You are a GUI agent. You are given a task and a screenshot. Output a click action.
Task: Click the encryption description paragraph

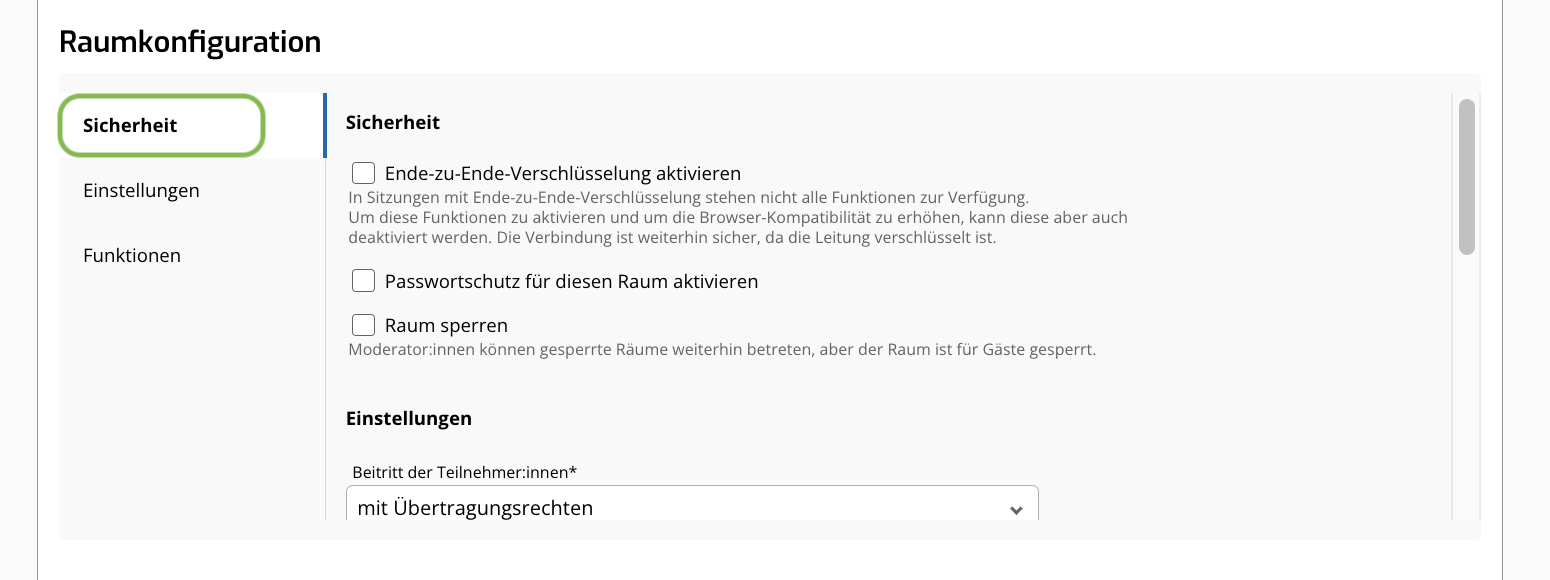[x=737, y=217]
